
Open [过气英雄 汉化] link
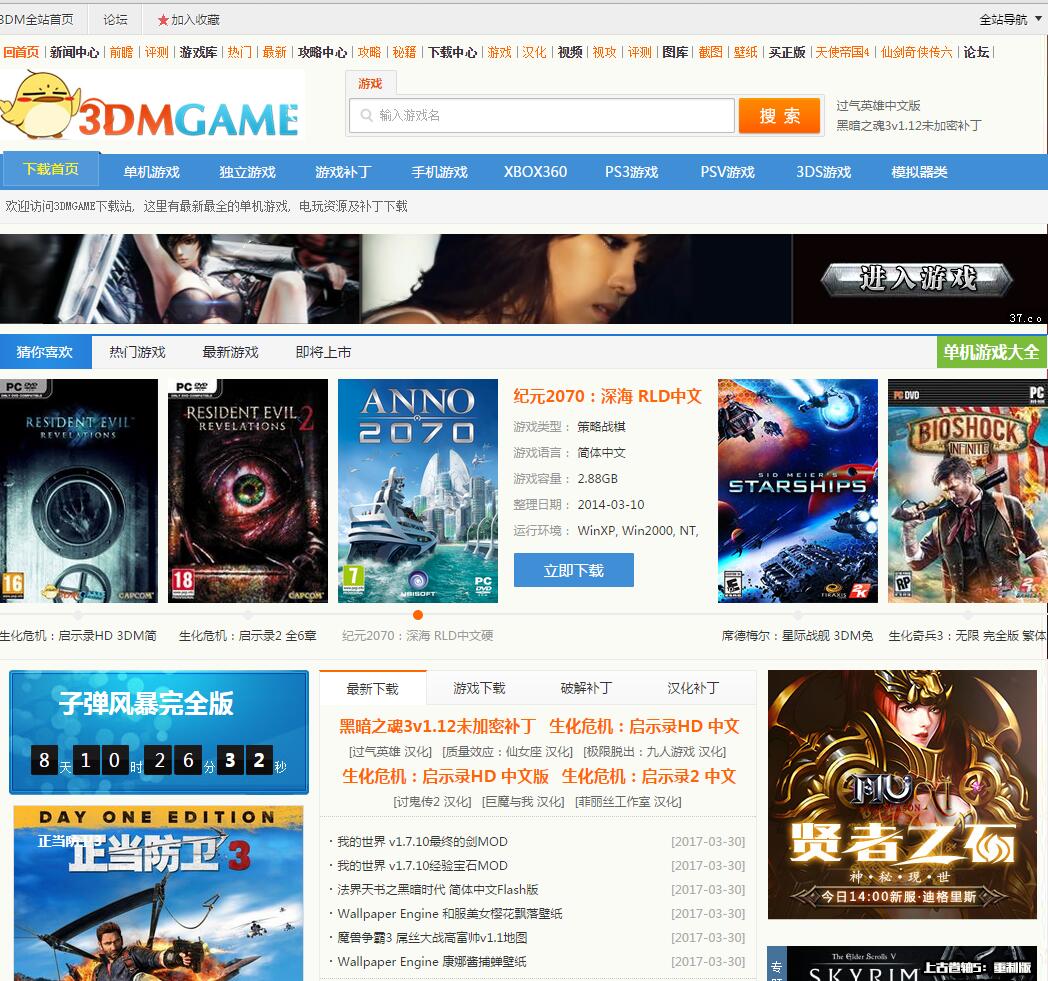coord(390,752)
